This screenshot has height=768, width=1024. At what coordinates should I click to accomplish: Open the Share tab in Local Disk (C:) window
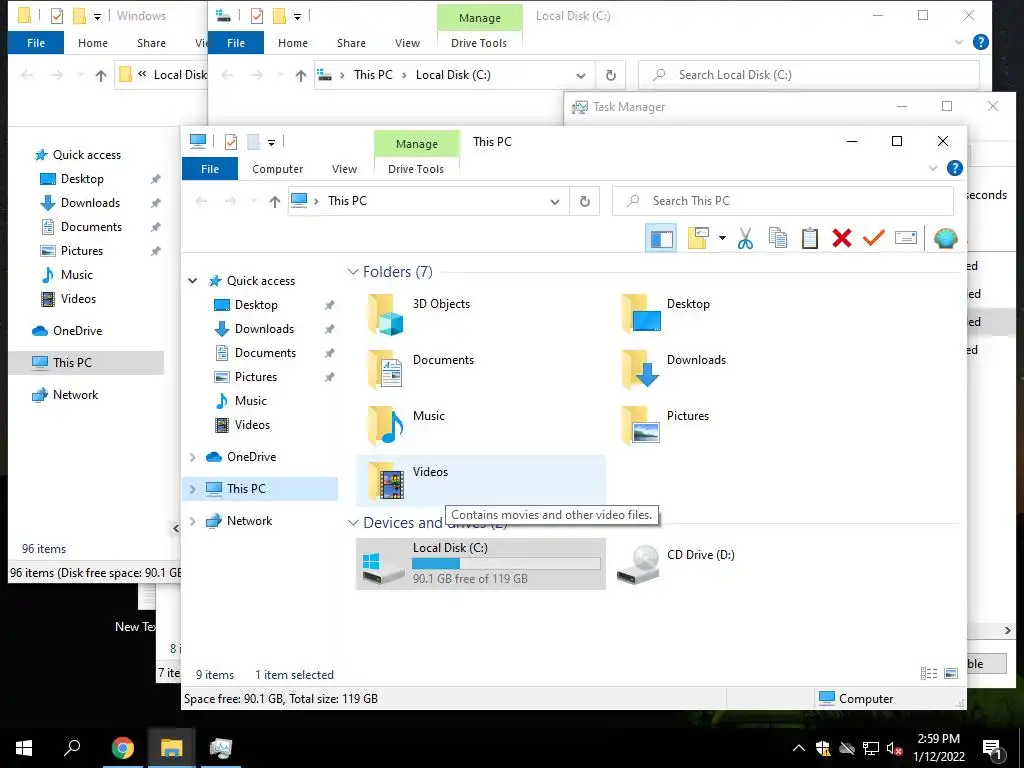click(x=351, y=43)
